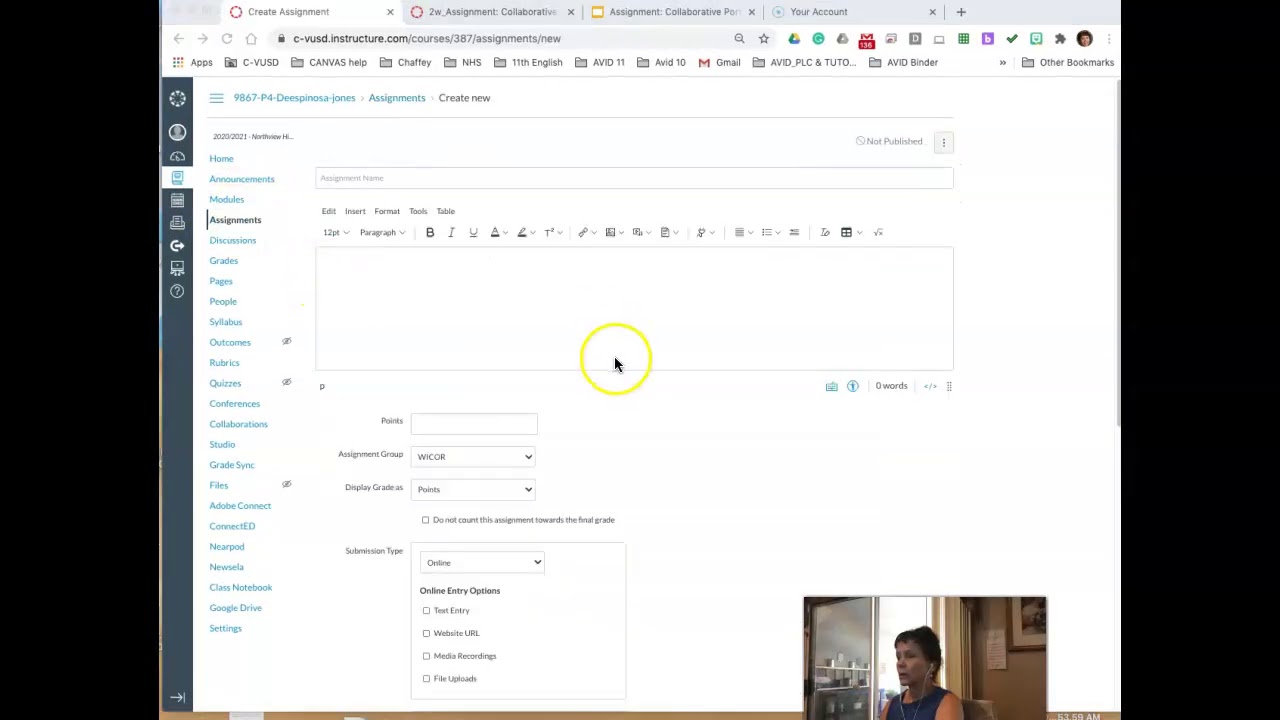The height and width of the screenshot is (720, 1280).
Task: Open the text alignment dropdown
Action: pyautogui.click(x=743, y=232)
